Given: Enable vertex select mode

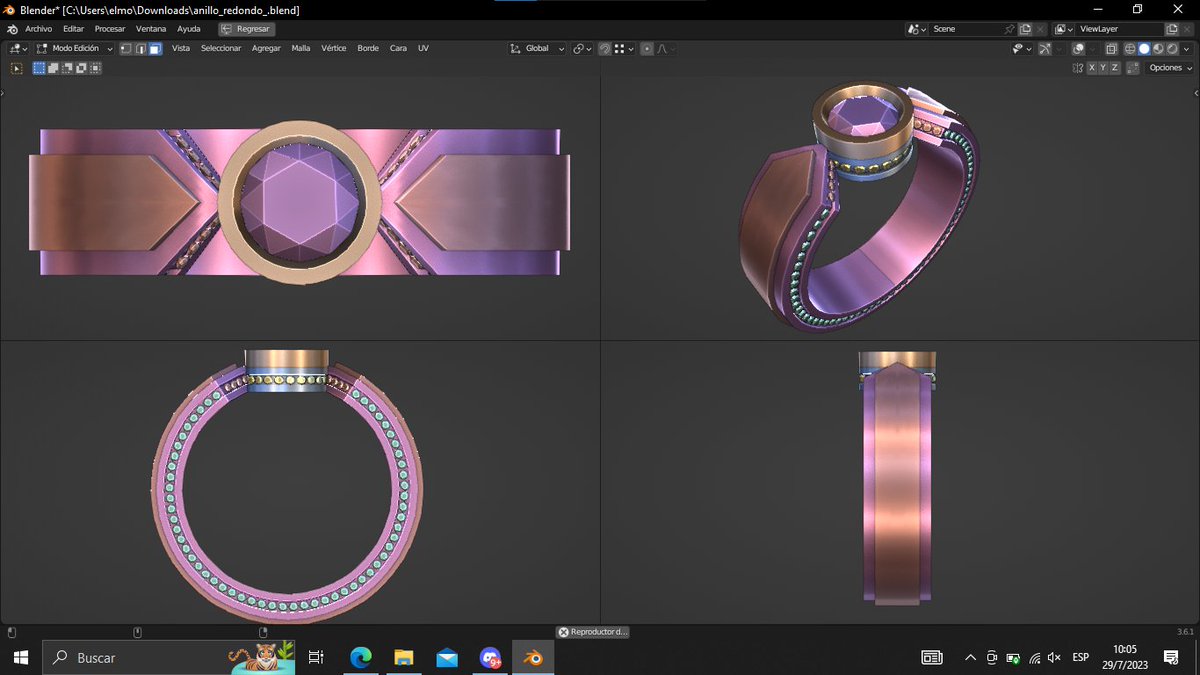Looking at the screenshot, I should pyautogui.click(x=126, y=48).
